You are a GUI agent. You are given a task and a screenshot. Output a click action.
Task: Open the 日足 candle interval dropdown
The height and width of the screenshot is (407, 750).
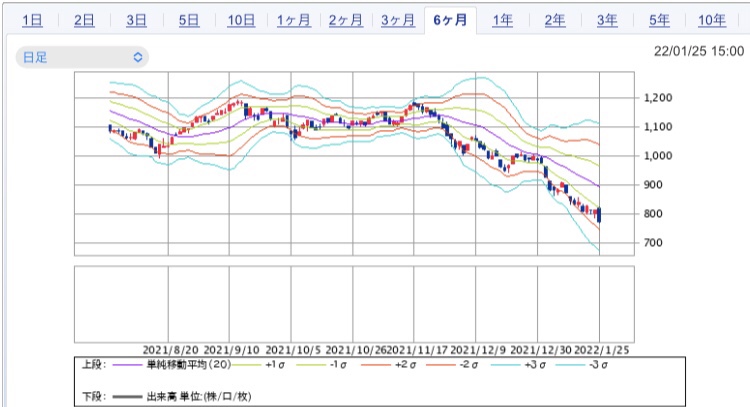[82, 57]
